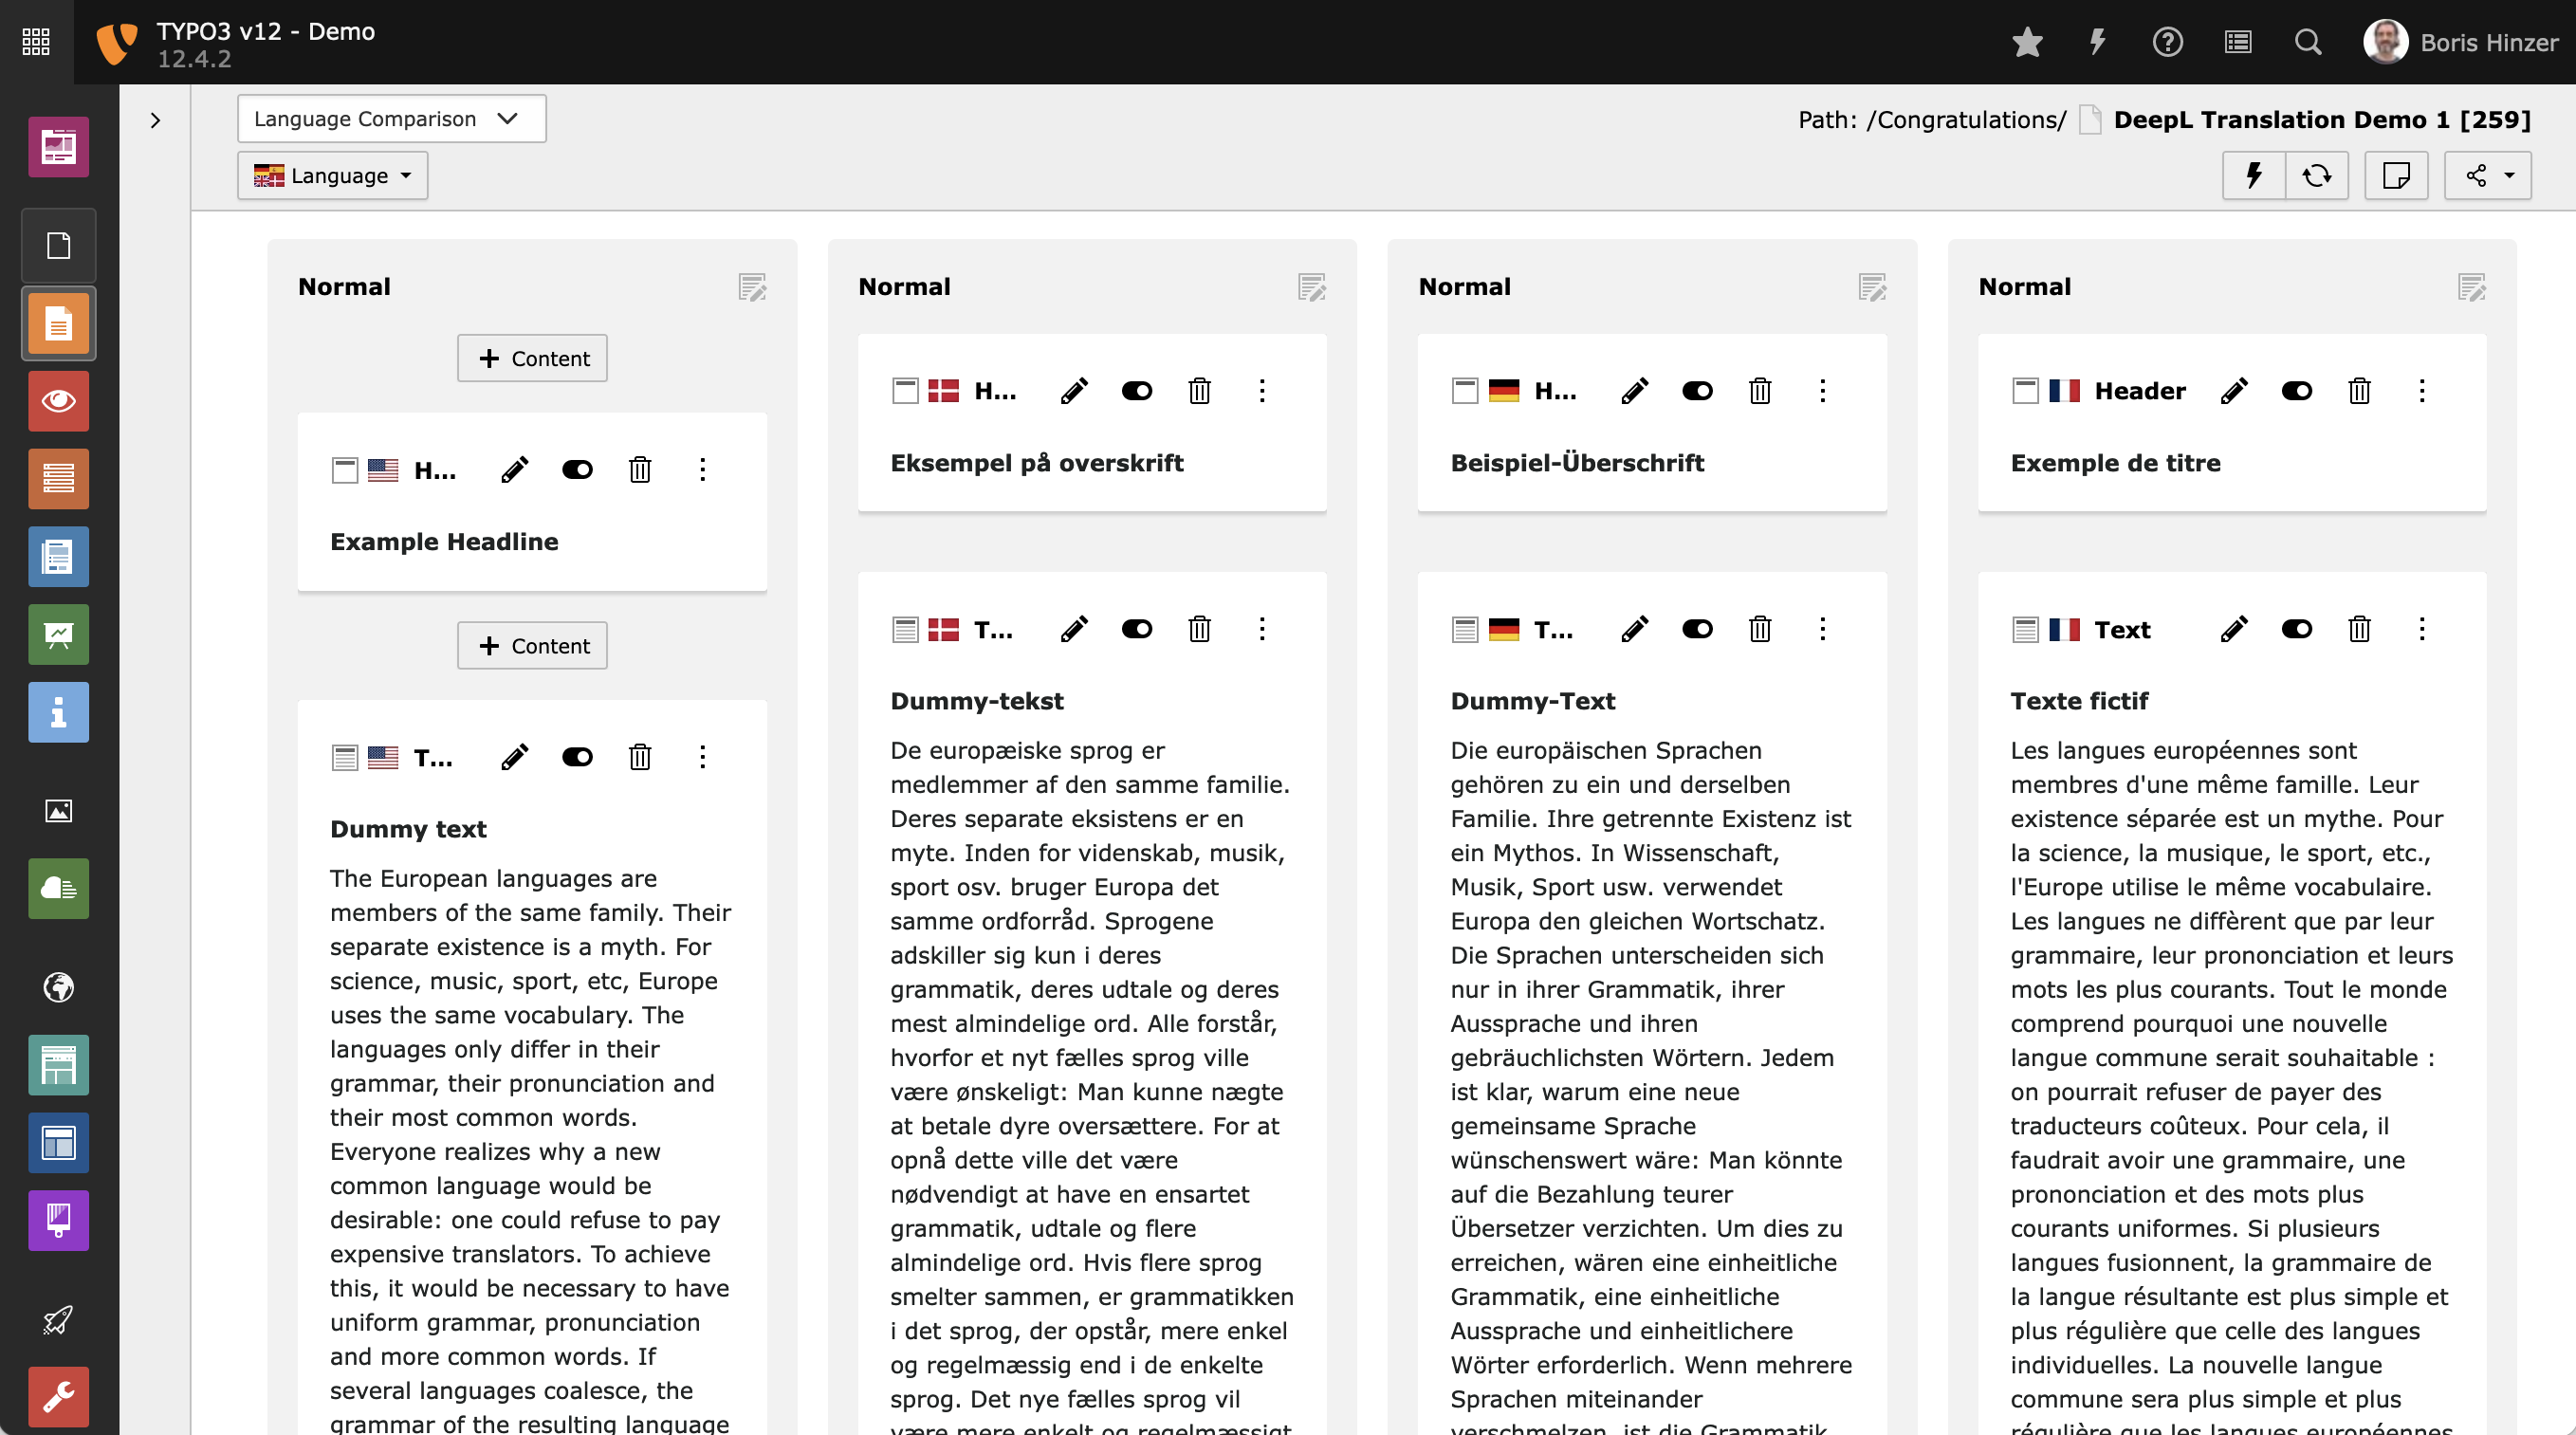Toggle visibility on German Beispiel-Überschrift header
The image size is (2576, 1435).
(x=1696, y=391)
